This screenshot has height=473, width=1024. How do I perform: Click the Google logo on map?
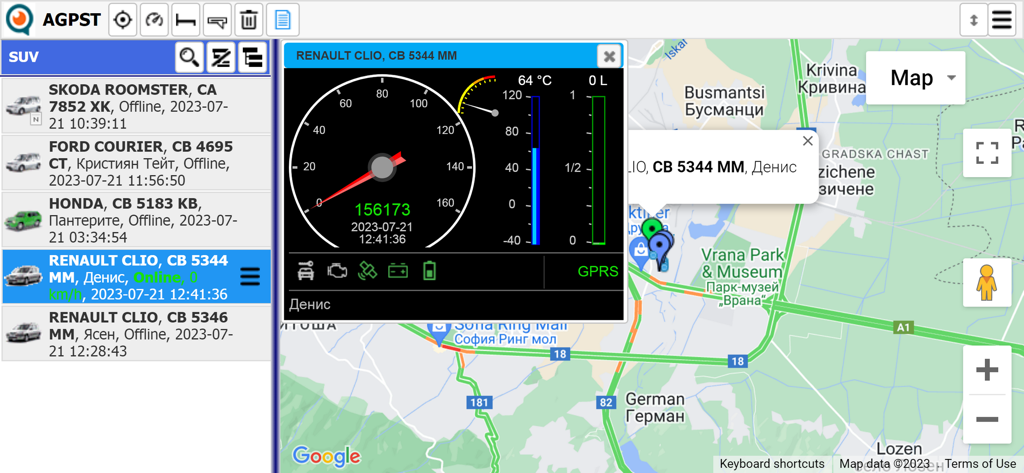(326, 455)
